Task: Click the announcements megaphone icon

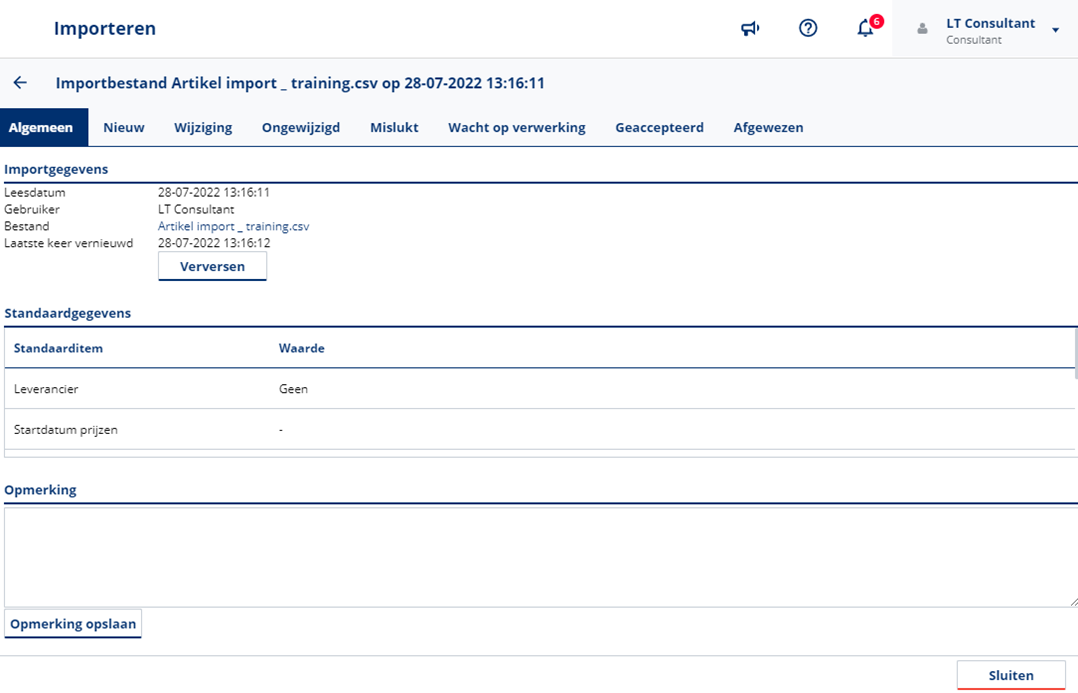Action: (x=750, y=29)
